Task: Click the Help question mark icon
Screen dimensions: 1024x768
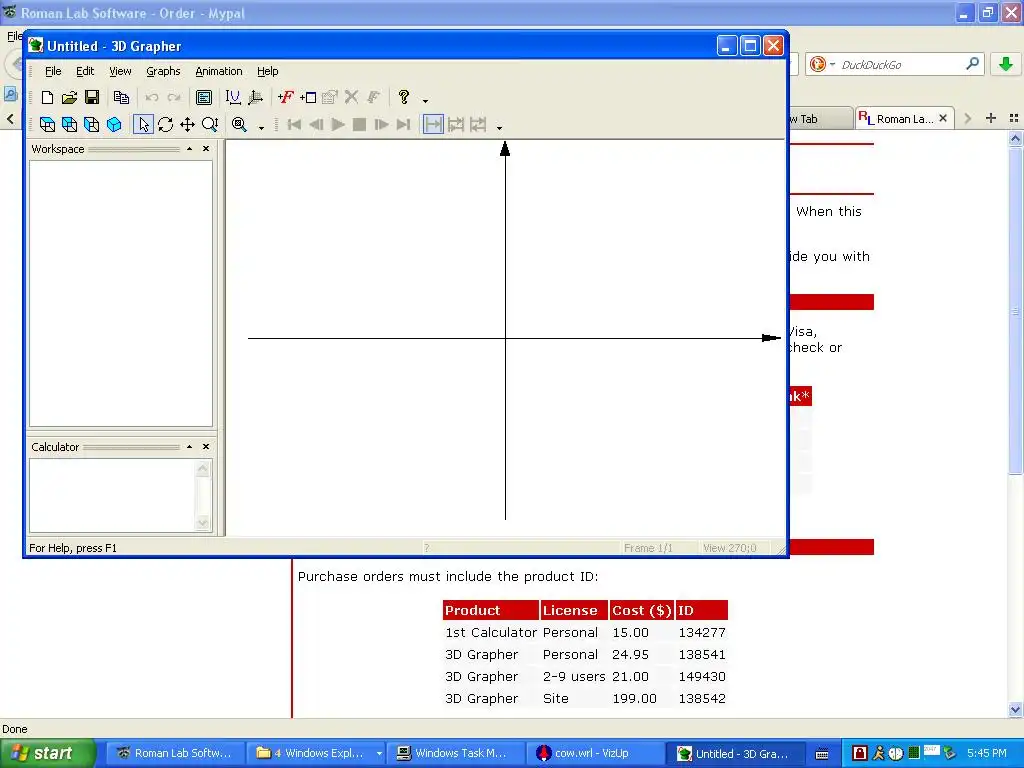Action: click(404, 97)
